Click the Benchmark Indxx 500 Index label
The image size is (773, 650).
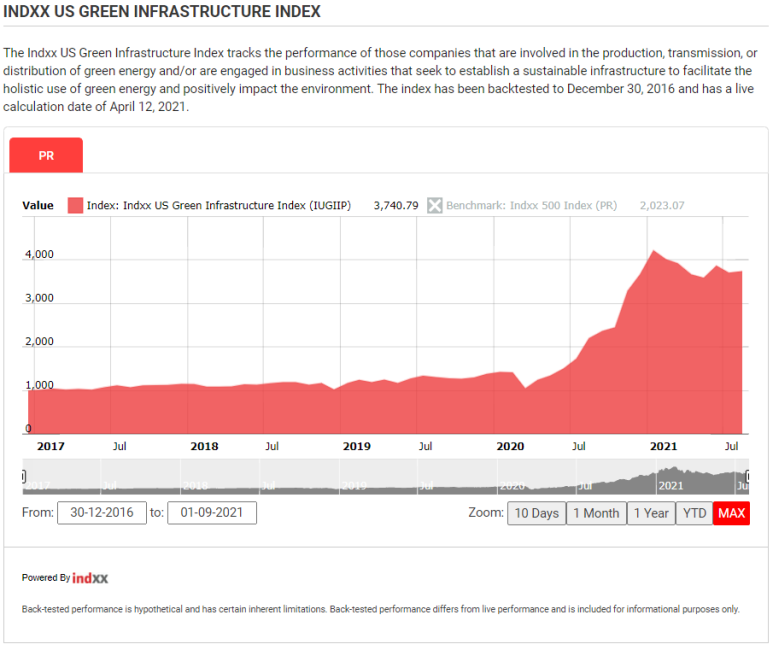click(531, 205)
